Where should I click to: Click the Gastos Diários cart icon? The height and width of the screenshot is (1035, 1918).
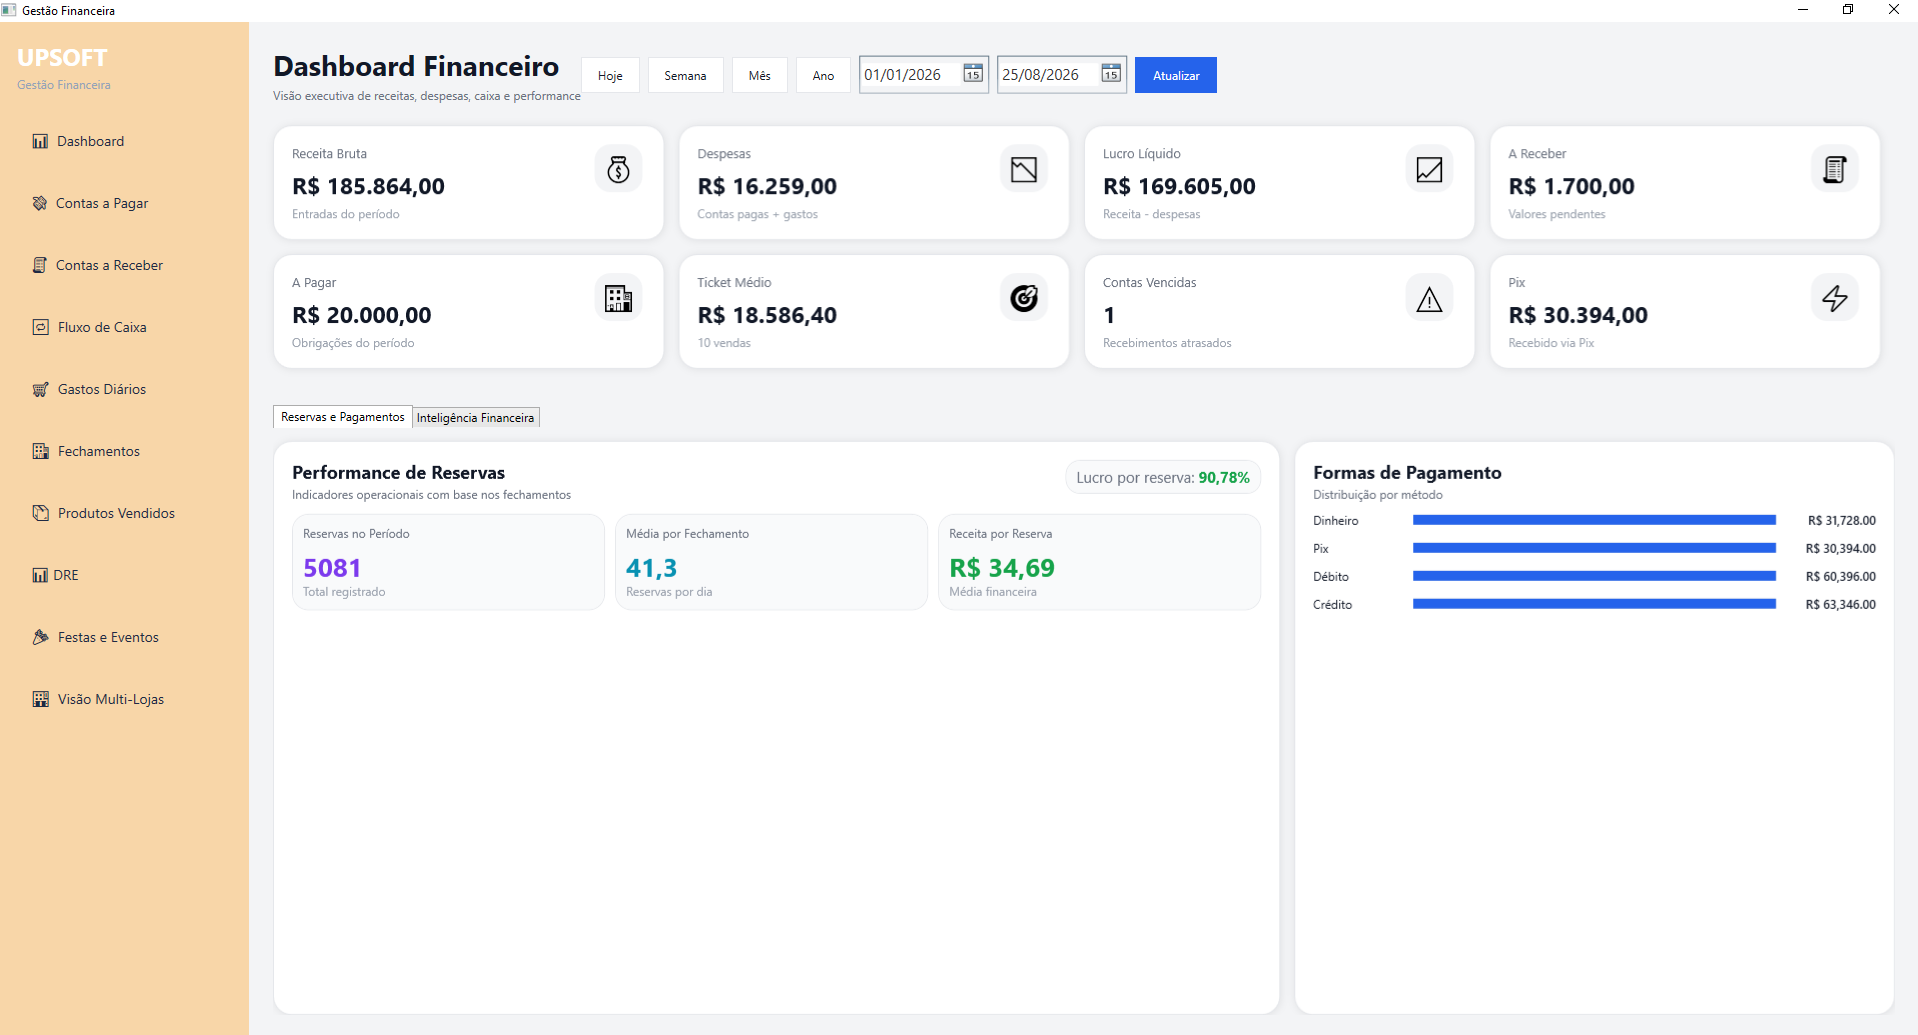(x=41, y=389)
